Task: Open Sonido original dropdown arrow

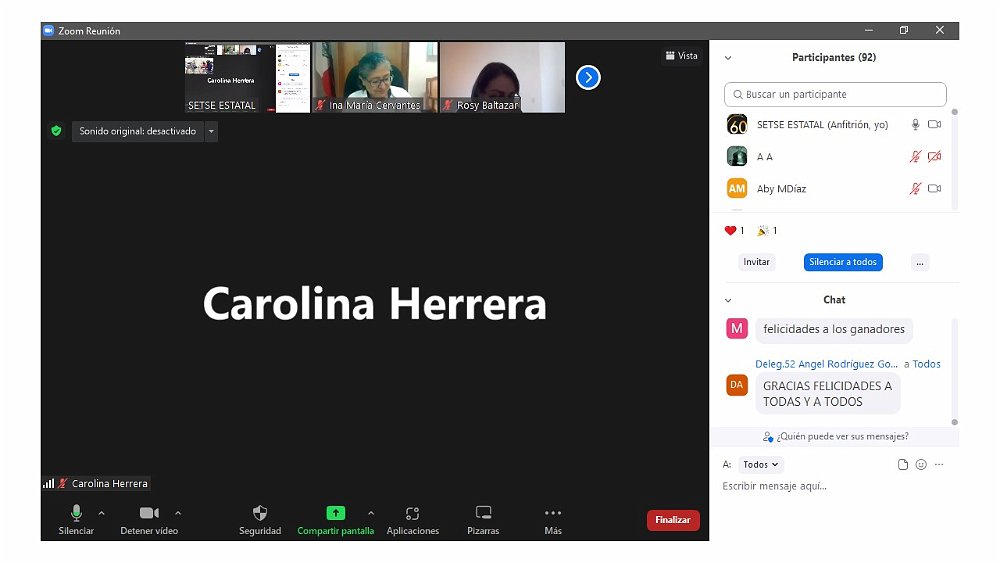Action: (x=211, y=131)
